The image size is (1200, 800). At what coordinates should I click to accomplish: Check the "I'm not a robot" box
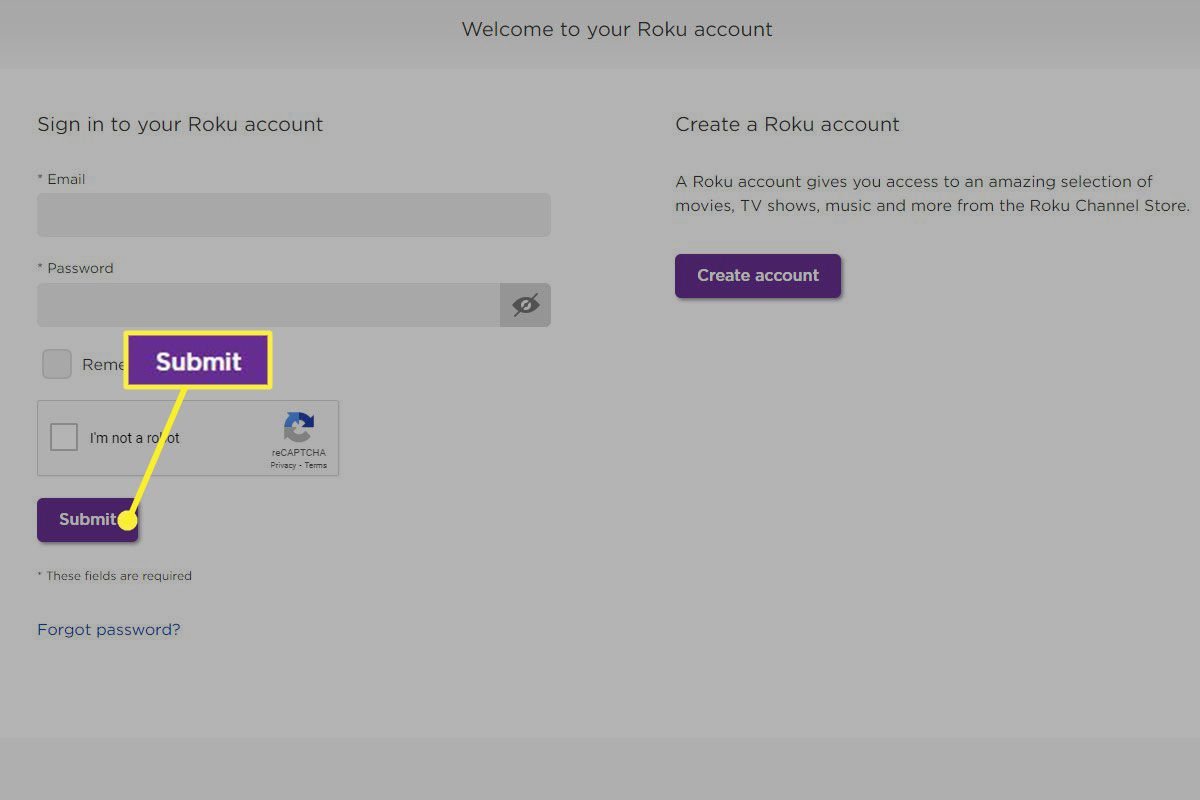[63, 437]
